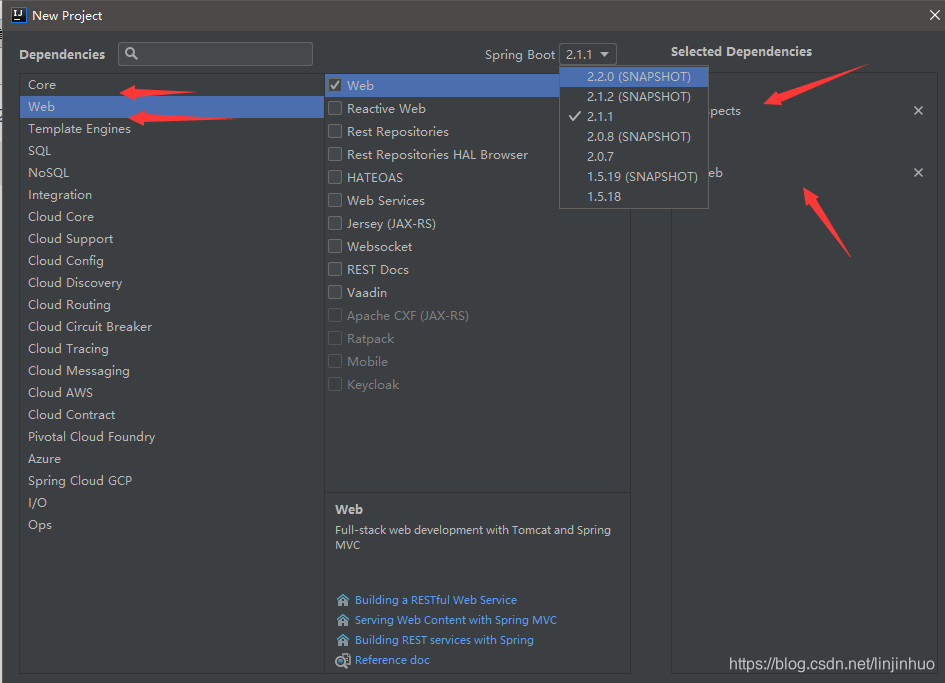The height and width of the screenshot is (683, 945).
Task: Open the Template Engines category
Action: tap(172, 128)
